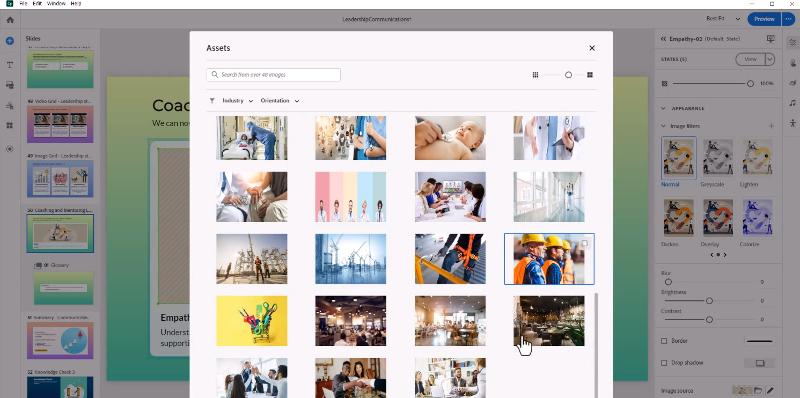Viewport: 800px width, 398px height.
Task: Open the Best Fit zoom dropdown
Action: (x=723, y=19)
